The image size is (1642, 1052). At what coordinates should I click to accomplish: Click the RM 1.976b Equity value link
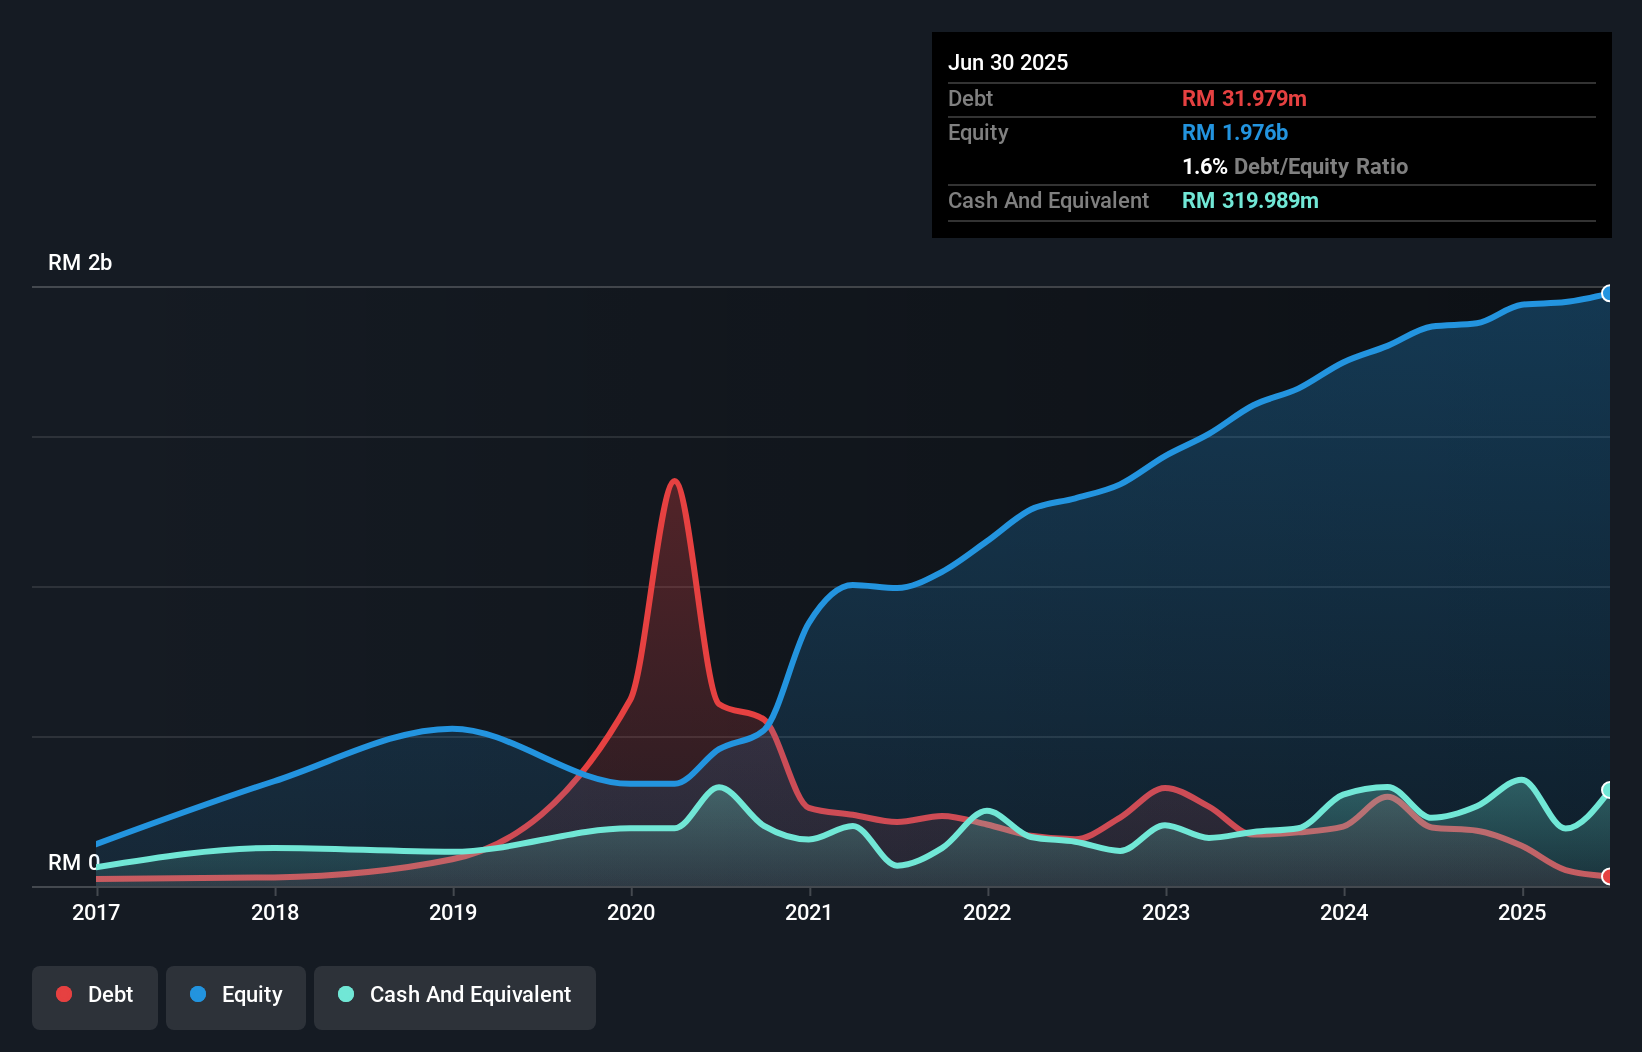click(x=1234, y=132)
